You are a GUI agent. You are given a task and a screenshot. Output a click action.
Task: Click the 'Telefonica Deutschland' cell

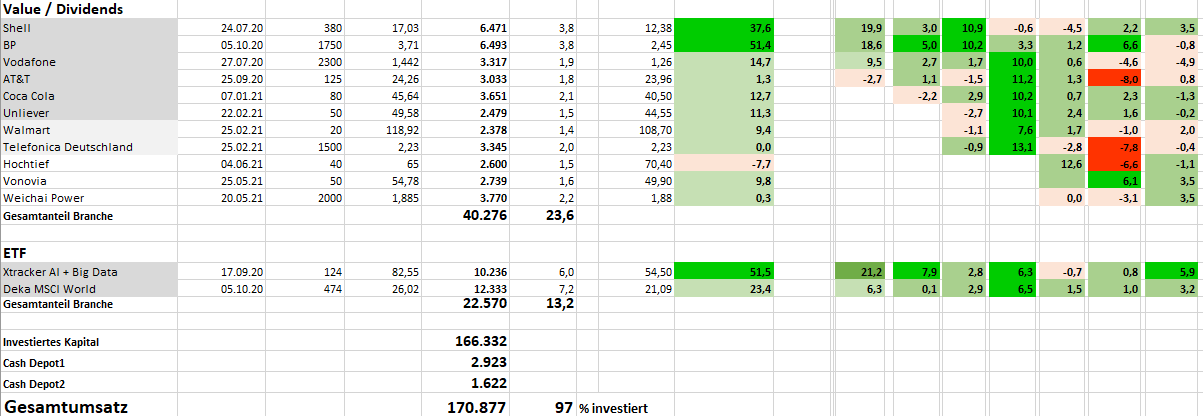(89, 147)
